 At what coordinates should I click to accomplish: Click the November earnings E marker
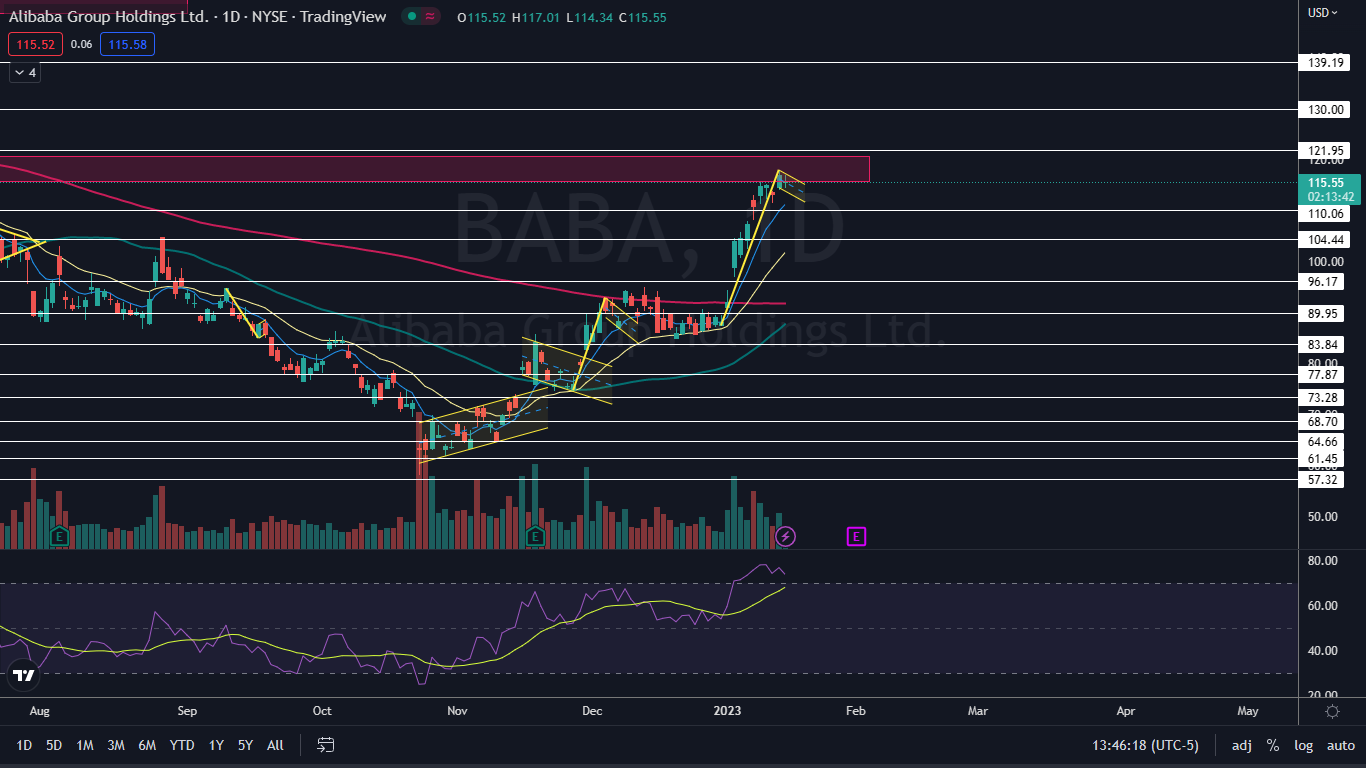click(535, 537)
